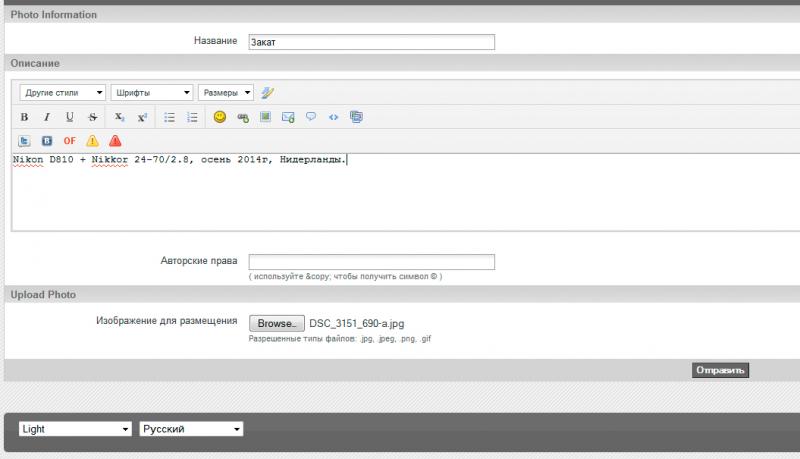Toggle italic formatting in the editor
This screenshot has width=800, height=459.
tap(46, 117)
